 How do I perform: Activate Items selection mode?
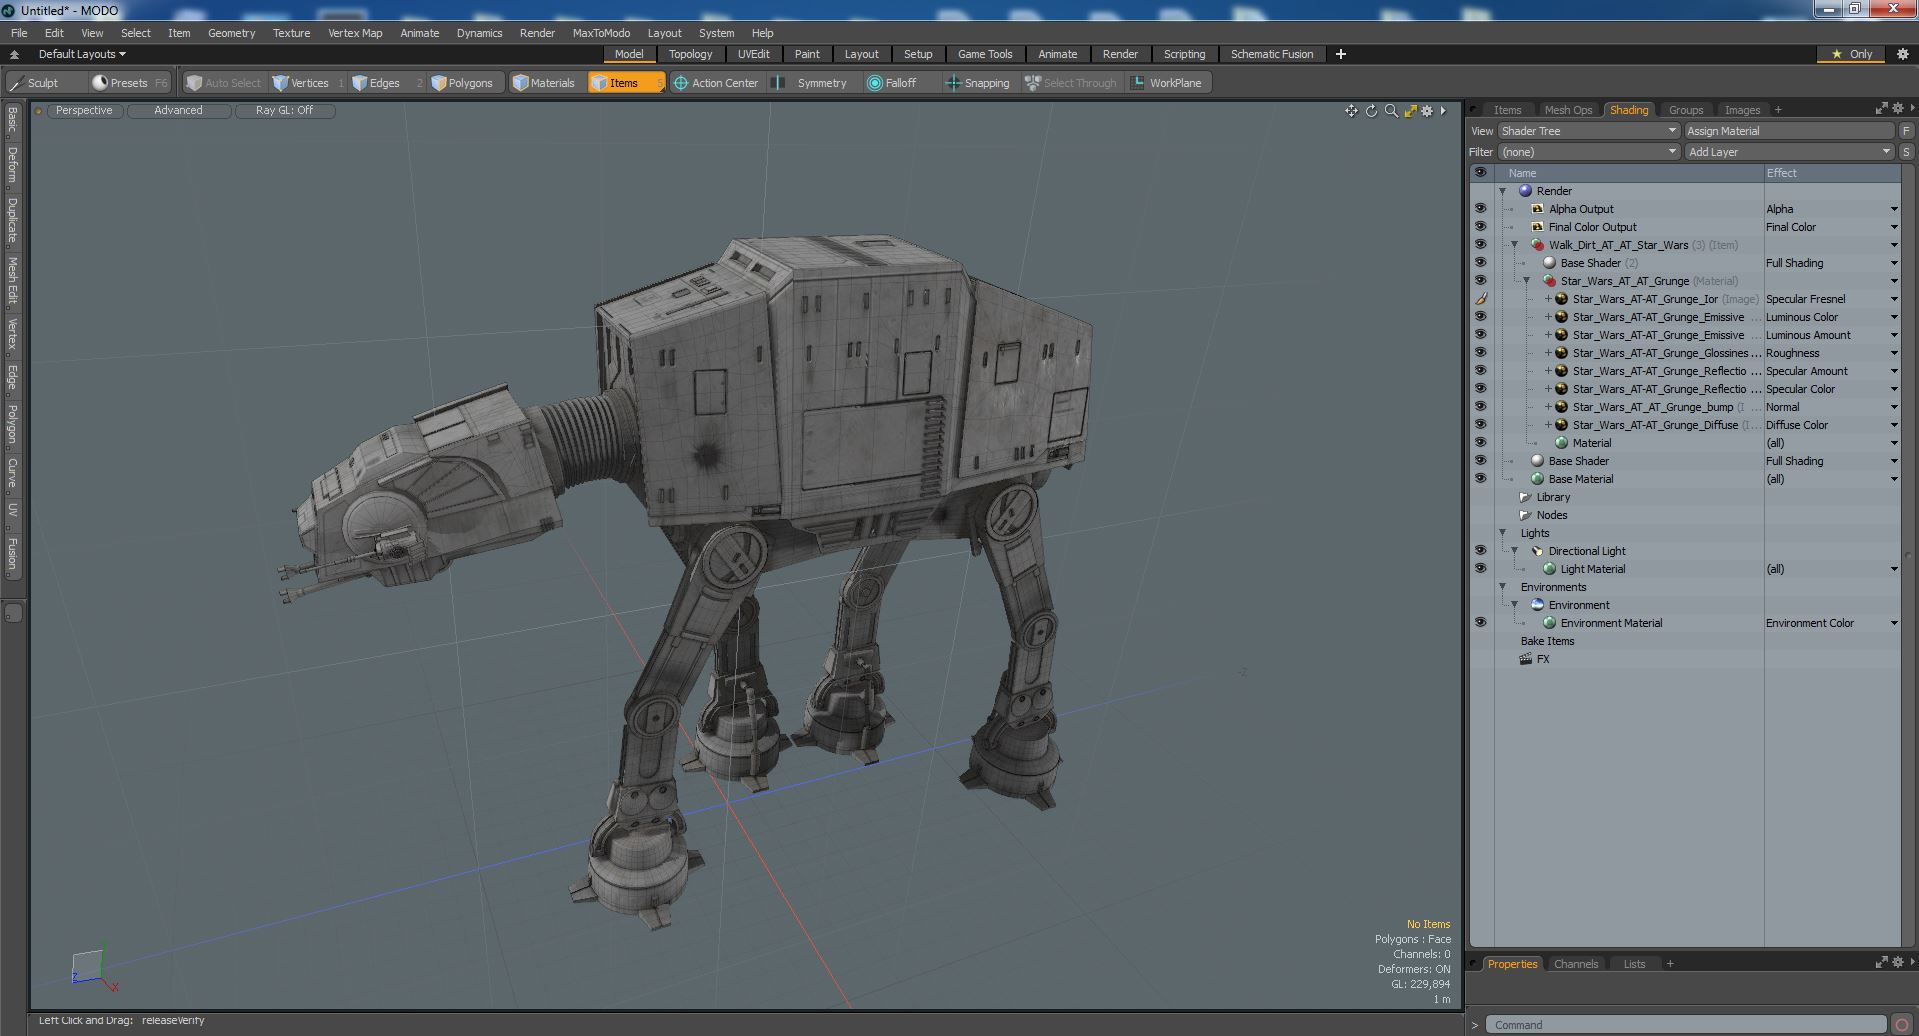pos(624,83)
